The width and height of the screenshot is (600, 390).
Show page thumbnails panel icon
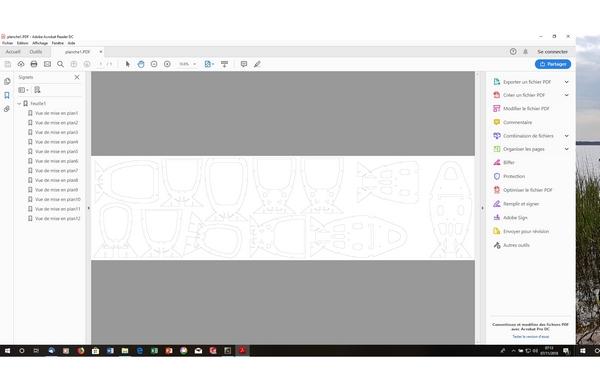coord(7,81)
